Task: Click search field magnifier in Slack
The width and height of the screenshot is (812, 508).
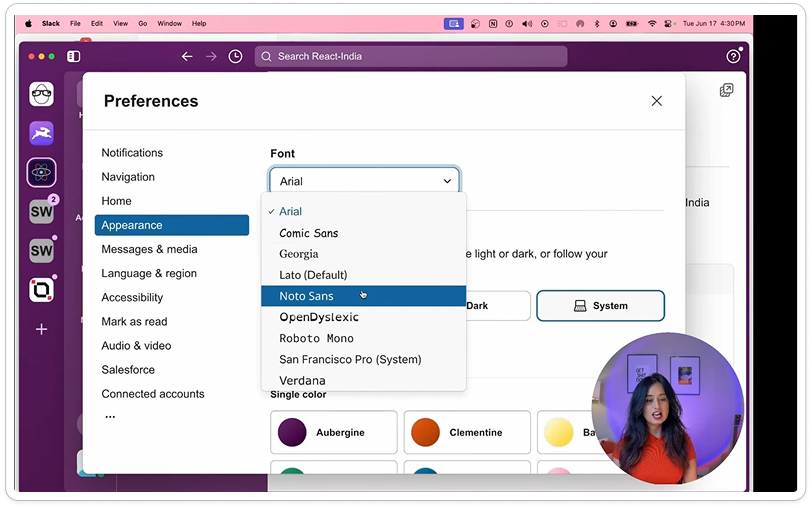Action: (x=266, y=56)
